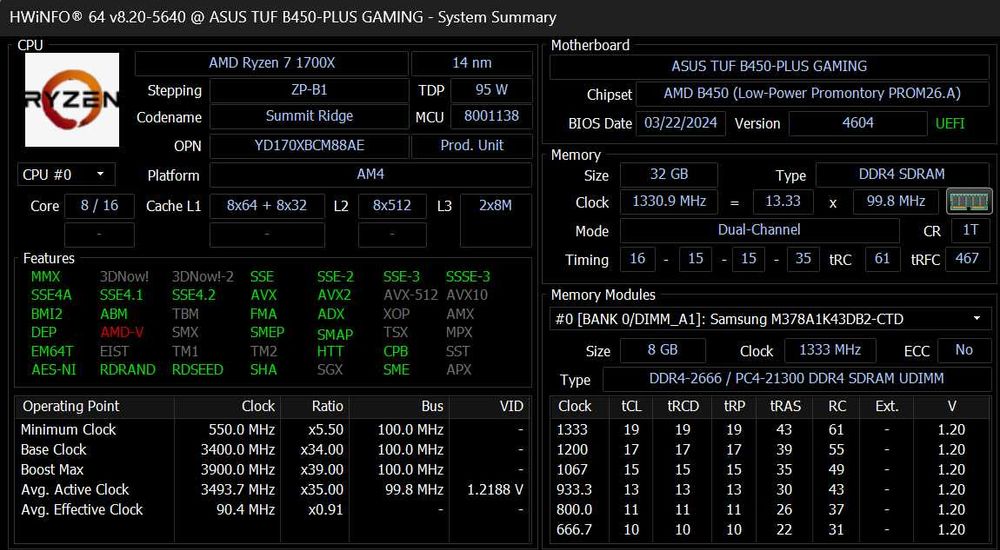Click the 1T command rate field
This screenshot has width=1000, height=550.
(x=970, y=230)
